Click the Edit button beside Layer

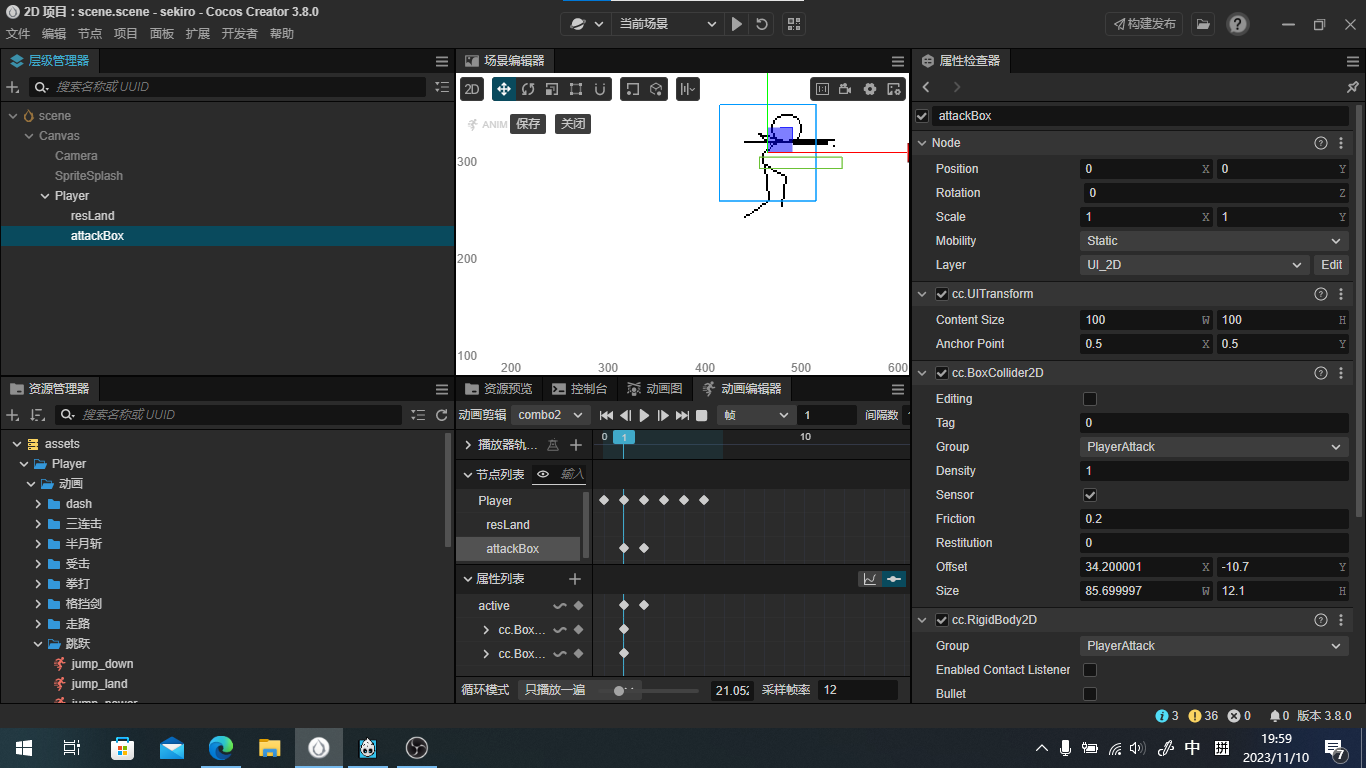pyautogui.click(x=1332, y=265)
